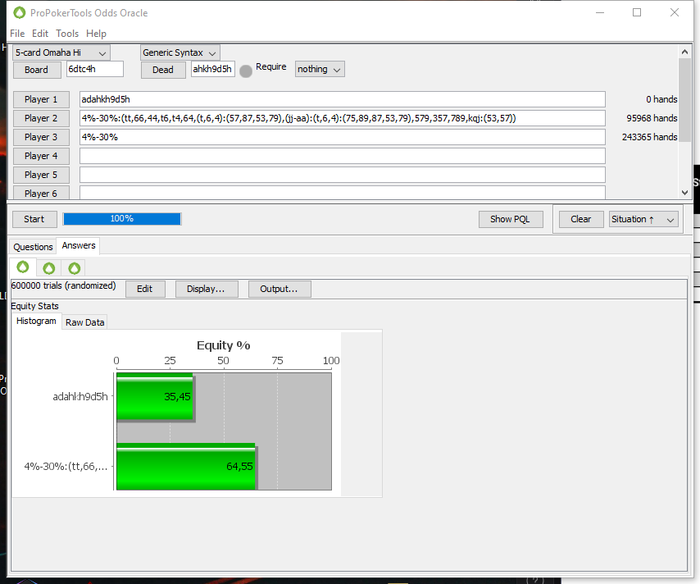The image size is (700, 584).
Task: Click the Board cards input field
Action: pos(95,69)
